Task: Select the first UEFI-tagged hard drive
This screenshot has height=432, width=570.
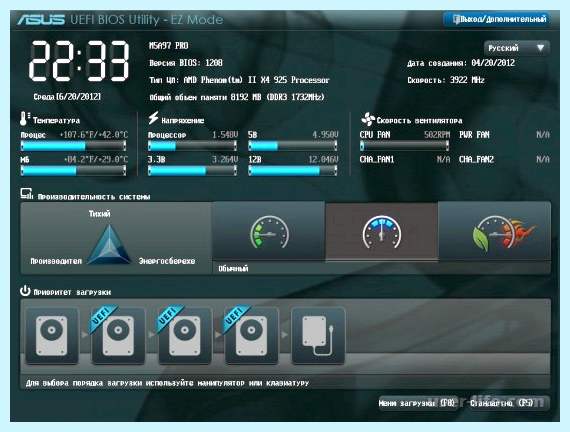Action: click(118, 335)
